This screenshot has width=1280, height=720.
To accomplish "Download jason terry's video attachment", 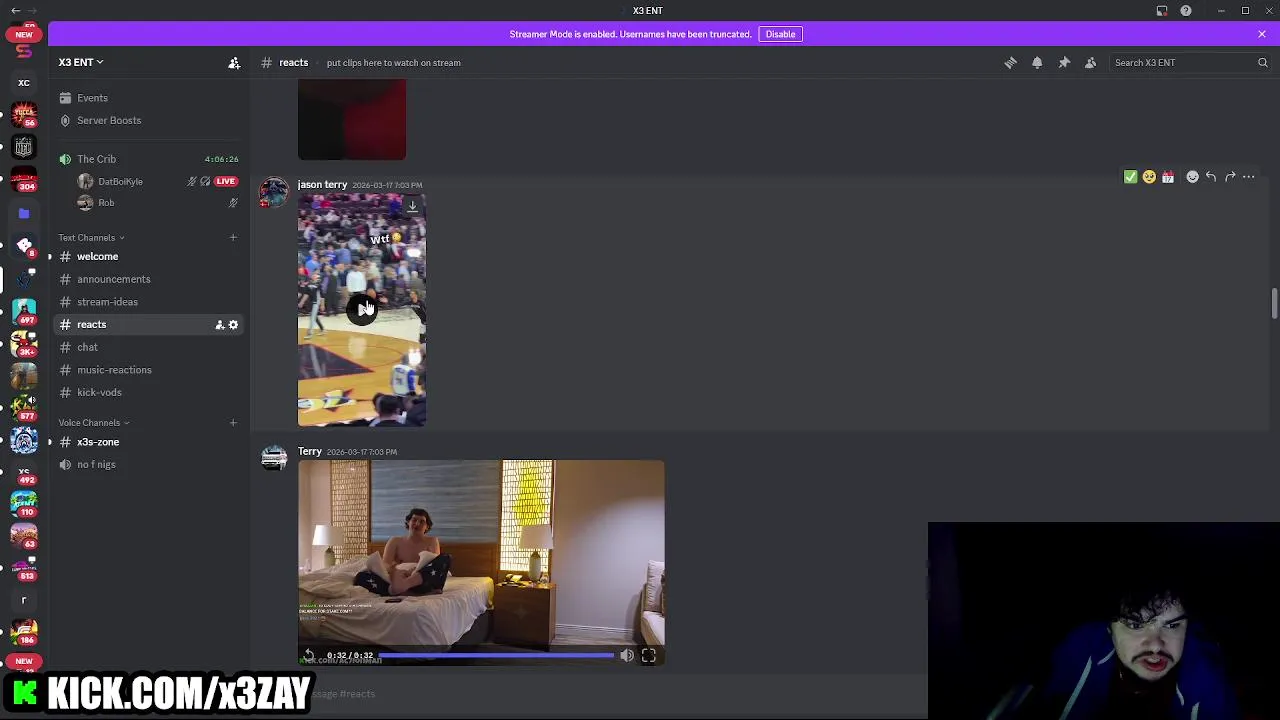I will click(x=412, y=206).
